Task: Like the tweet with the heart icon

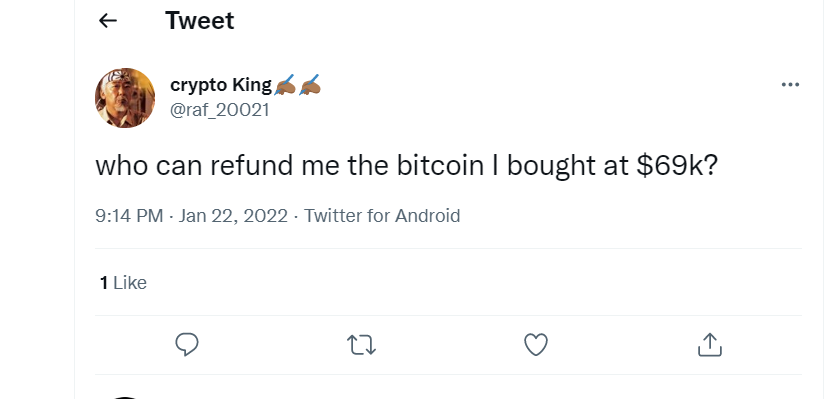Action: (x=536, y=344)
